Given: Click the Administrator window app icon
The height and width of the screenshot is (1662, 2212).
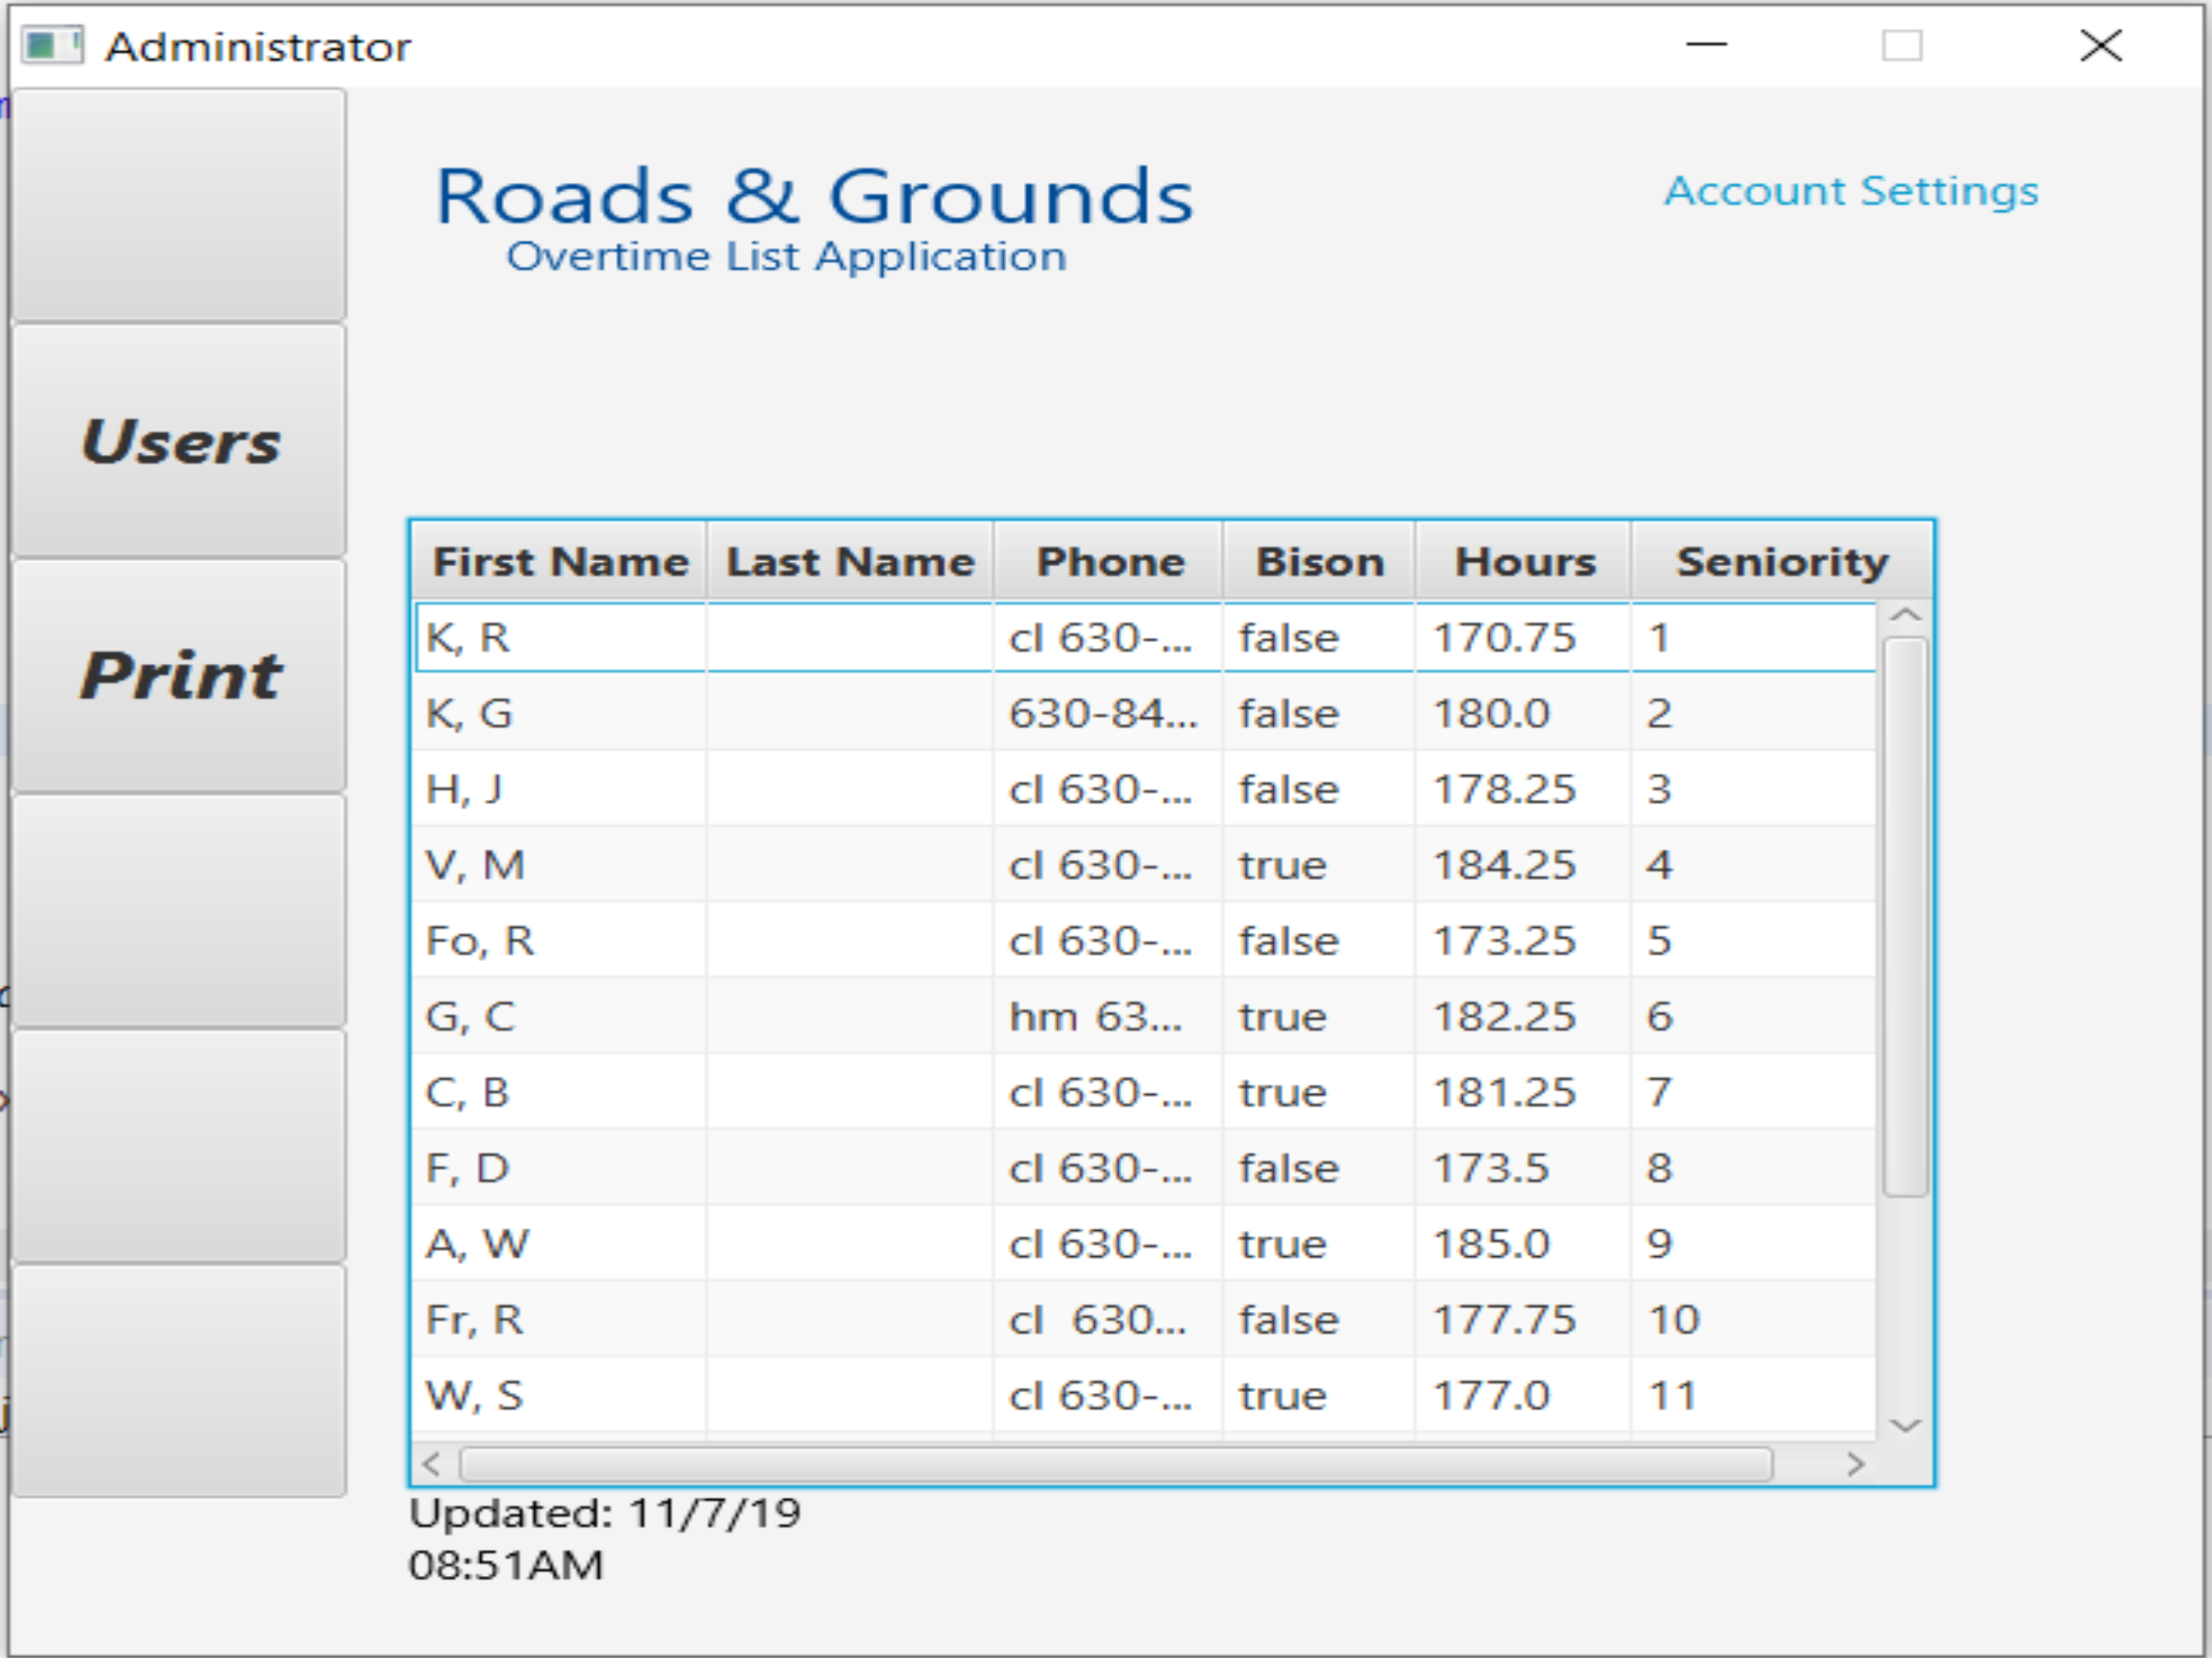Looking at the screenshot, I should point(52,46).
